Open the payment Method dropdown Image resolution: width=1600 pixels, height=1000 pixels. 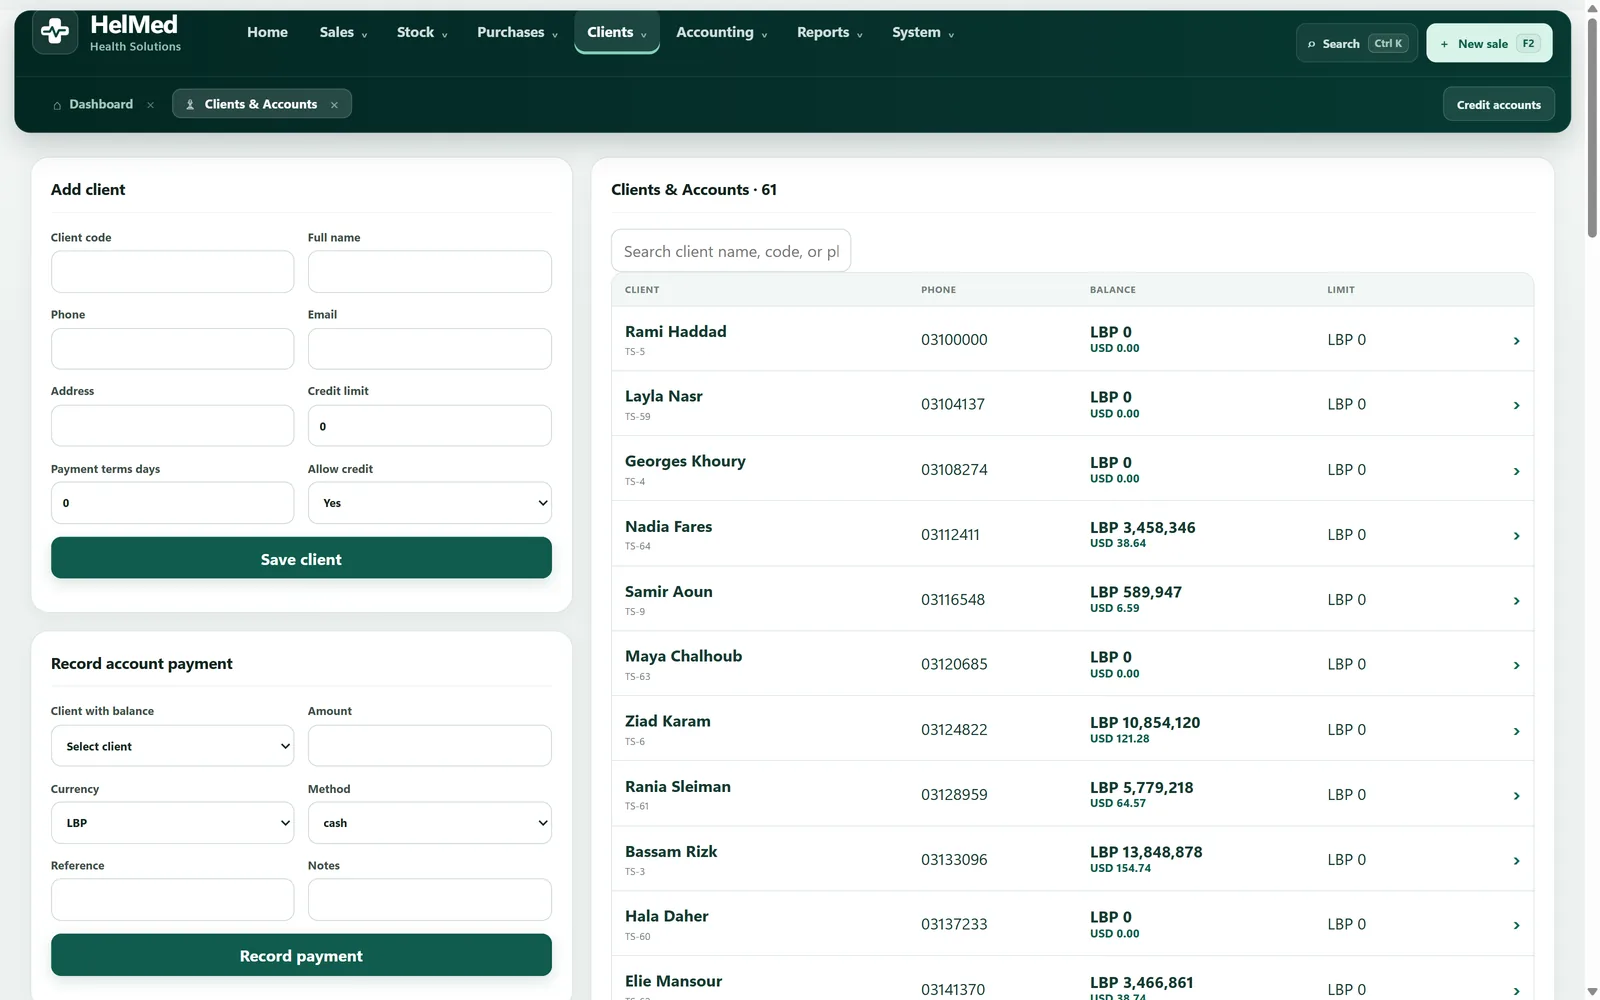429,823
